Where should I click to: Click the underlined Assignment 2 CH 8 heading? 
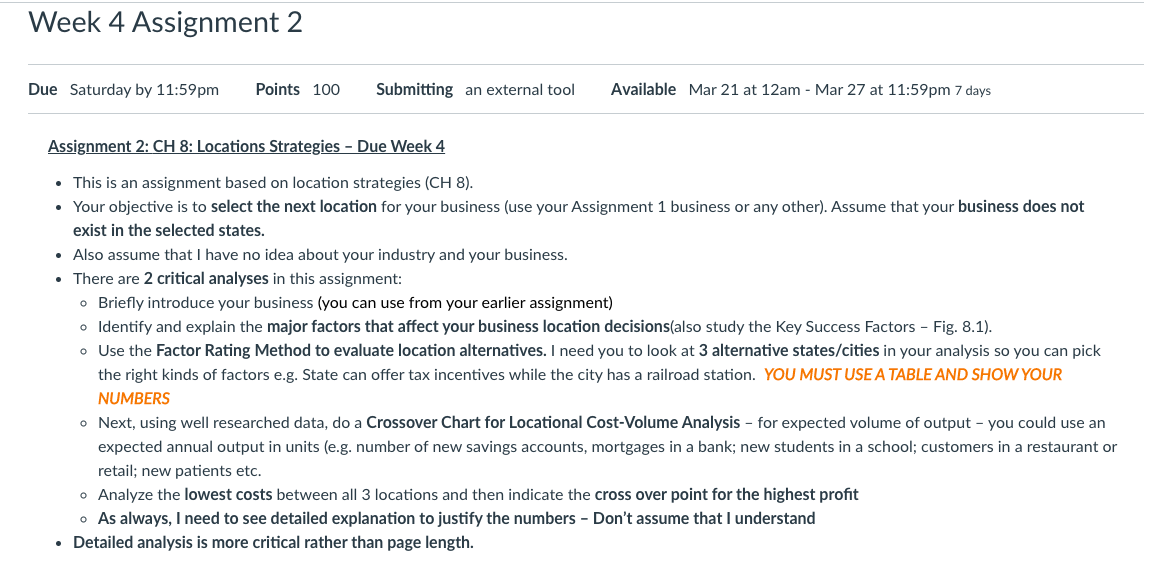coord(246,147)
